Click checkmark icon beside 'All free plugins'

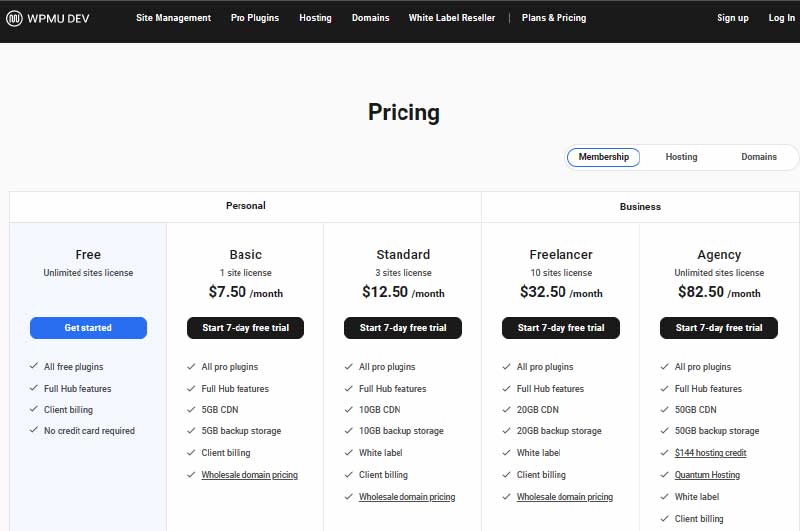(34, 366)
